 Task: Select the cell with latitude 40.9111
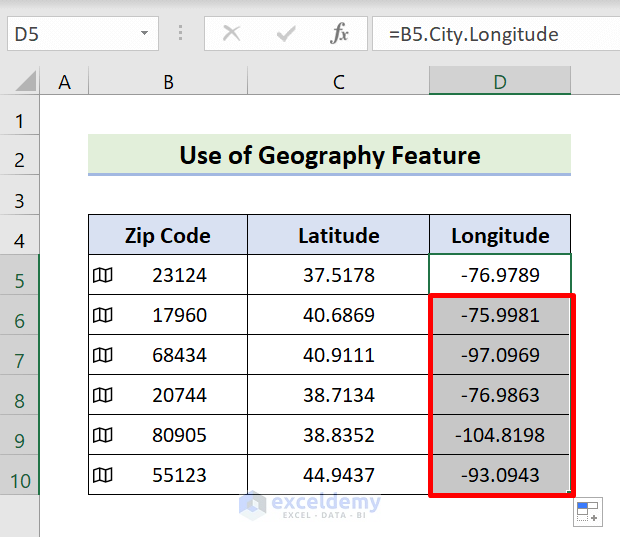338,355
